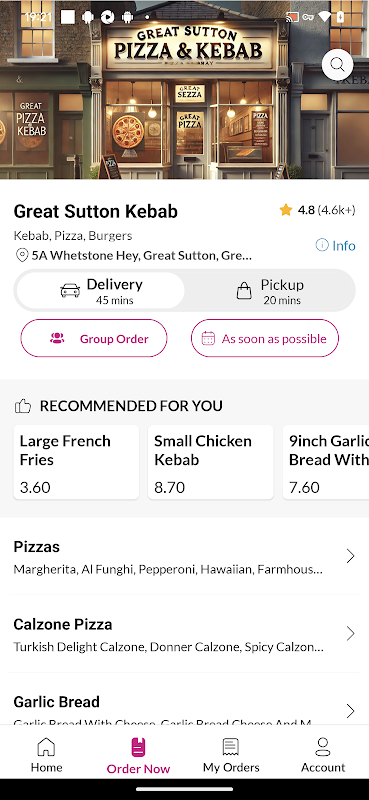Open the As soon as possible scheduler

point(264,338)
